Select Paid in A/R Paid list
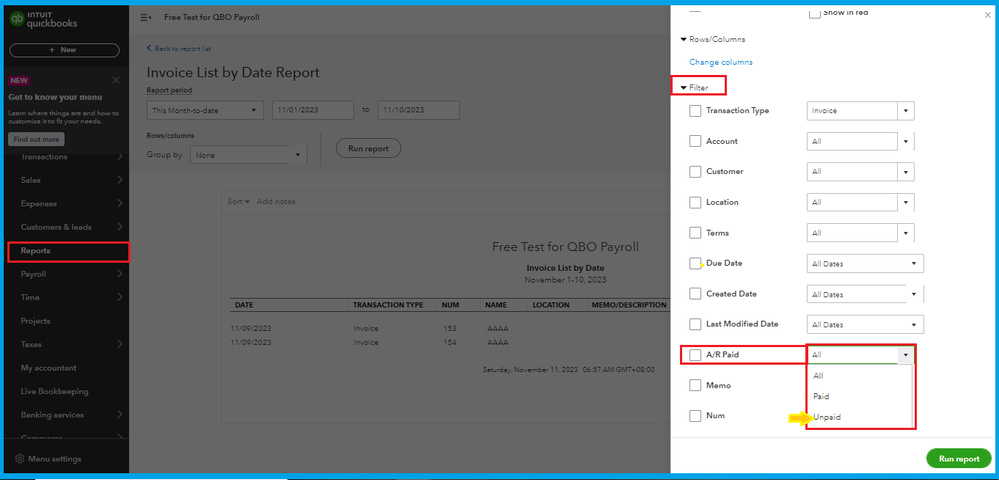This screenshot has width=999, height=480. pyautogui.click(x=821, y=396)
